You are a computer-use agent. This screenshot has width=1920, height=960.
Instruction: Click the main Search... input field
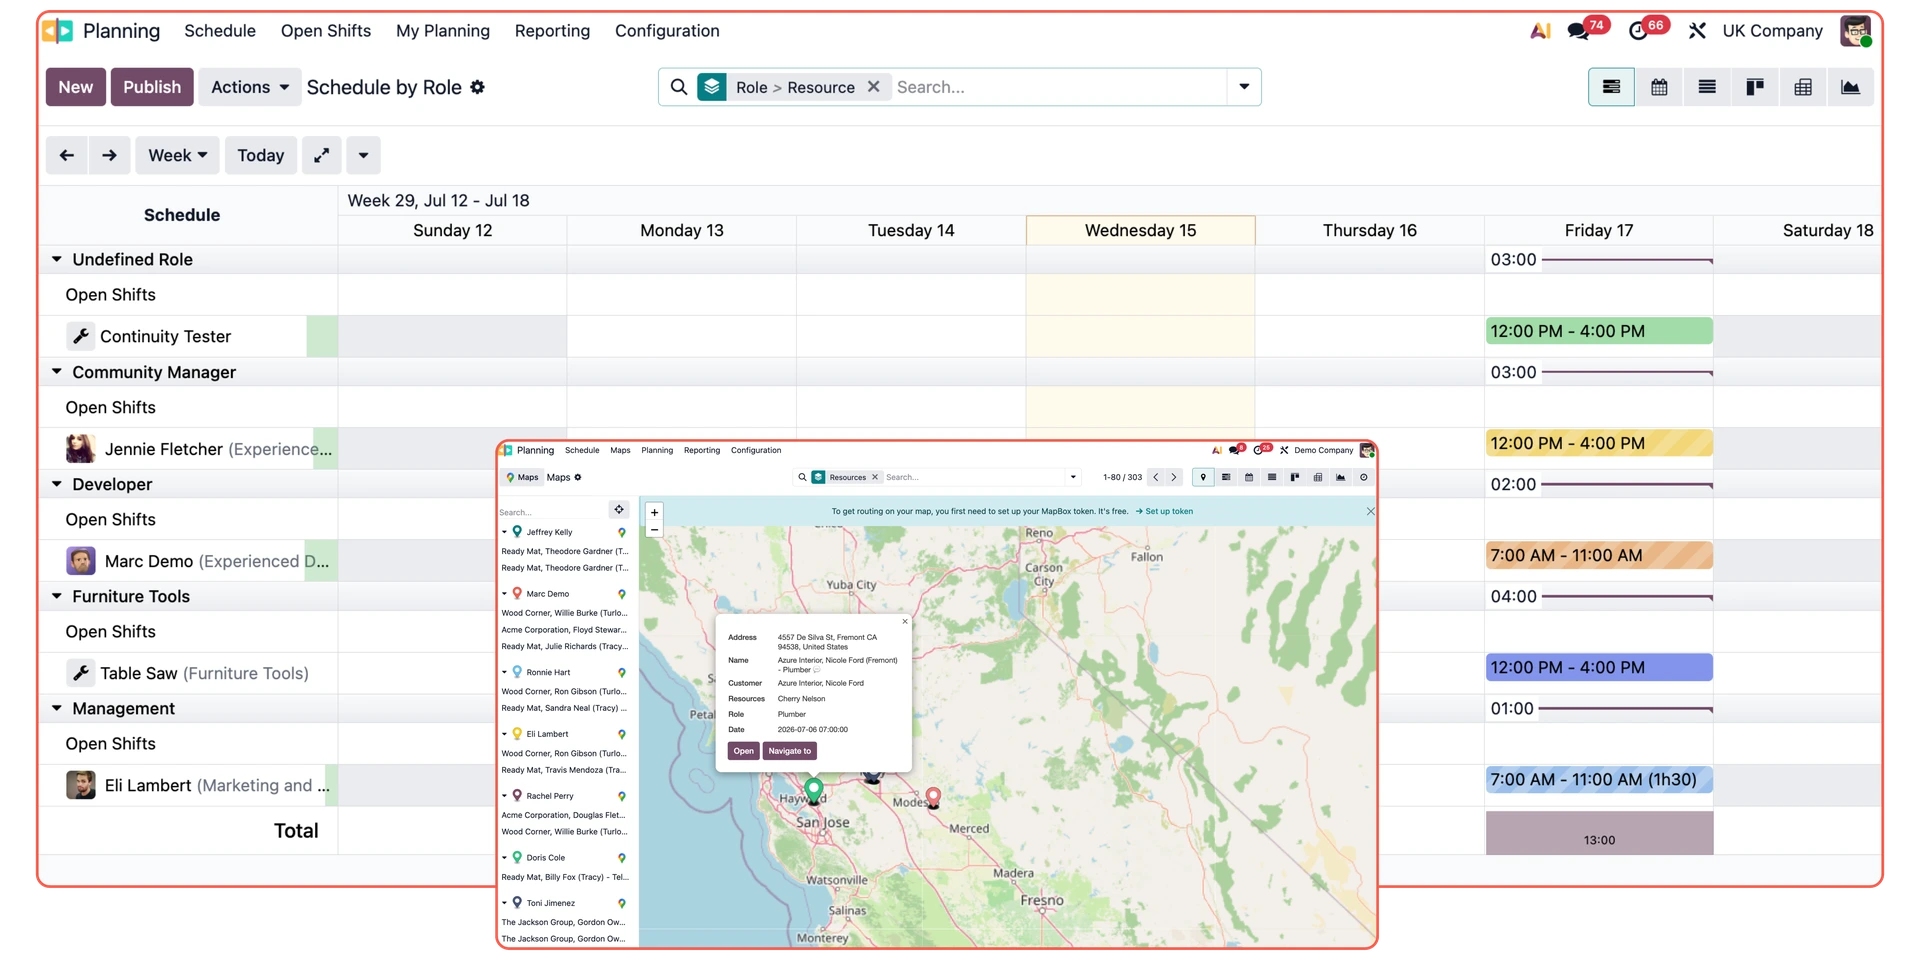(x=1058, y=87)
